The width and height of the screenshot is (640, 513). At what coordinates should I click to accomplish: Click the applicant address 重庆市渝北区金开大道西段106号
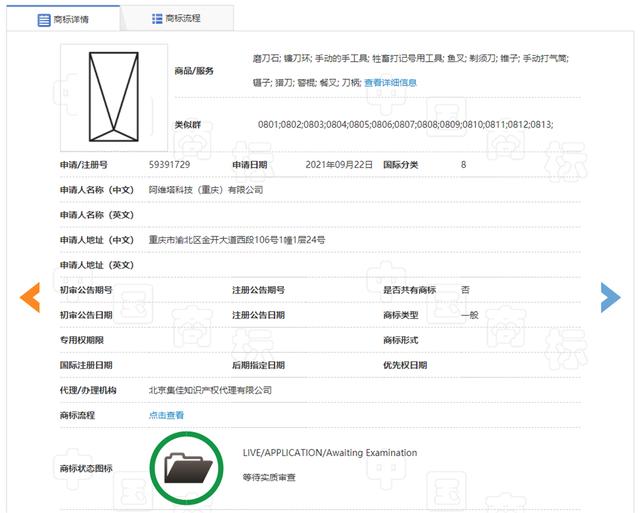tap(237, 240)
